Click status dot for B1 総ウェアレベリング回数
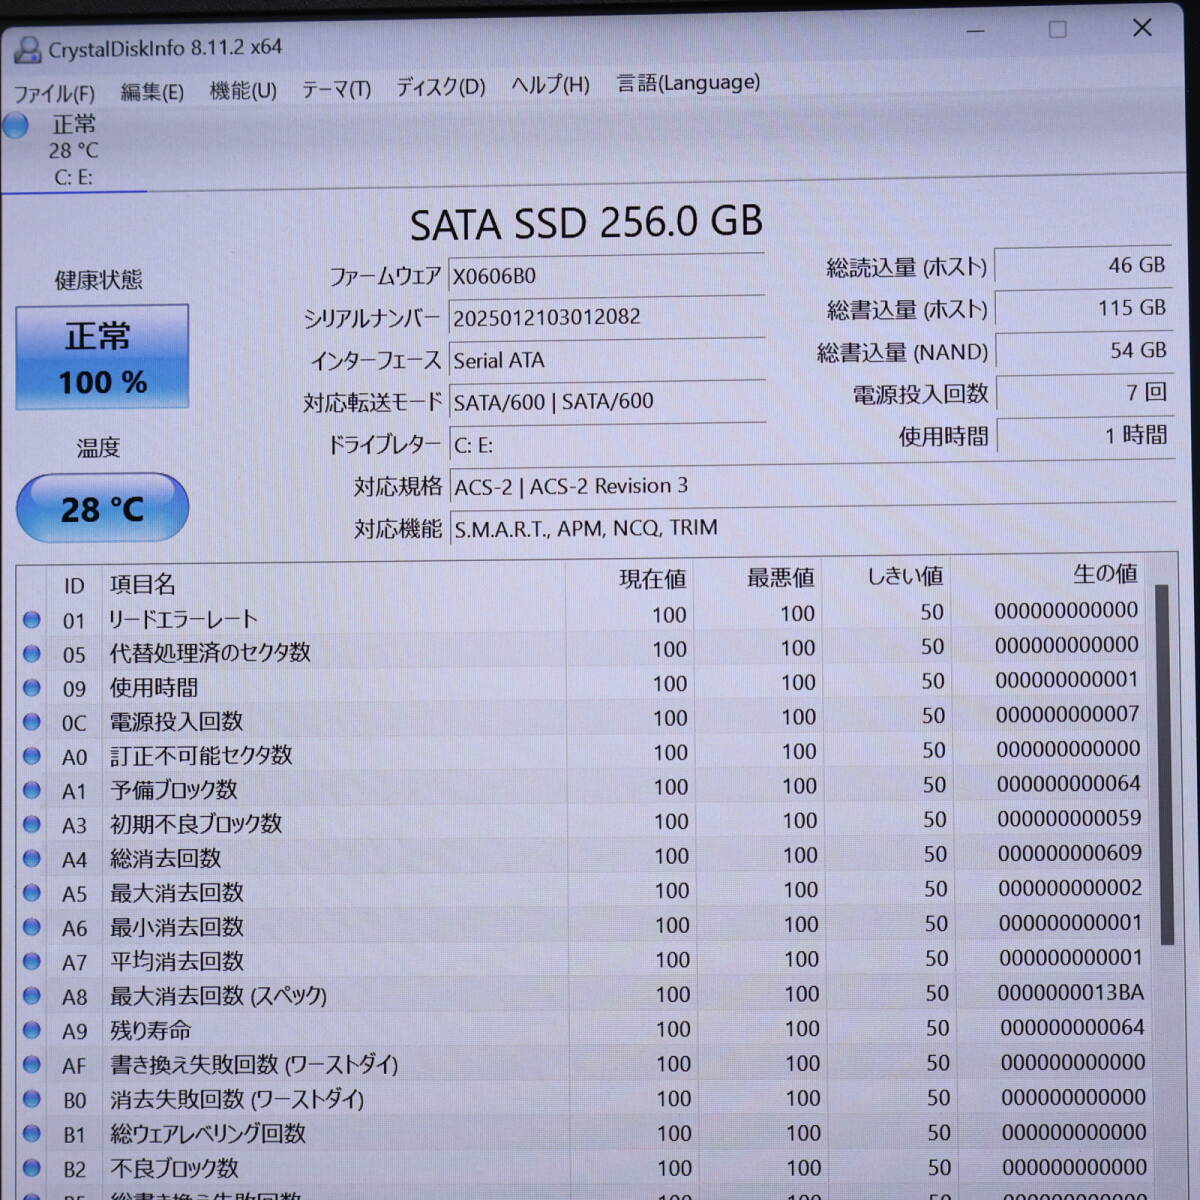The image size is (1200, 1200). point(32,1134)
